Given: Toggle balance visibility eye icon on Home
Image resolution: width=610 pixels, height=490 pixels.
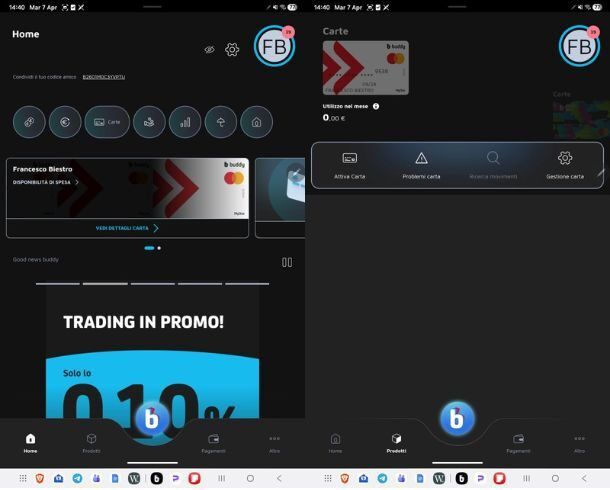Looking at the screenshot, I should tap(209, 49).
